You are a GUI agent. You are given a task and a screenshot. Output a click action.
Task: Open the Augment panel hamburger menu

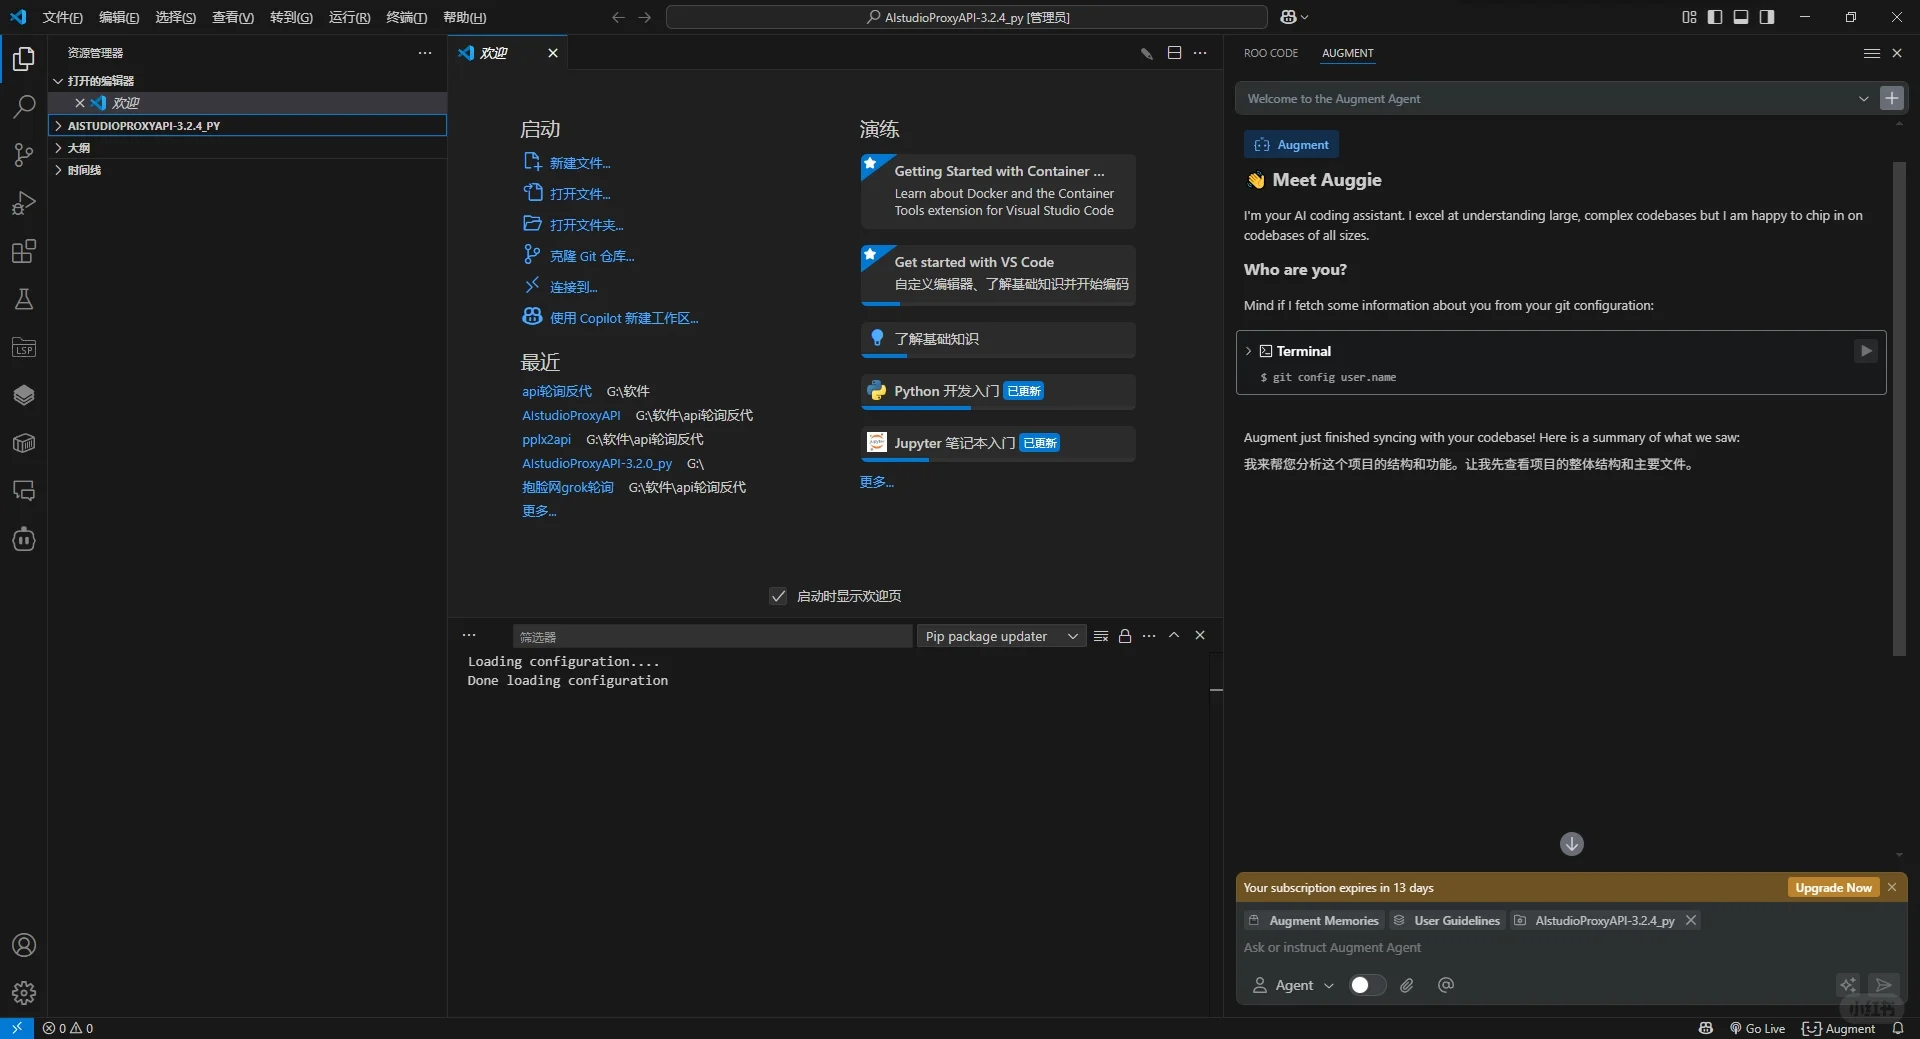click(1872, 53)
